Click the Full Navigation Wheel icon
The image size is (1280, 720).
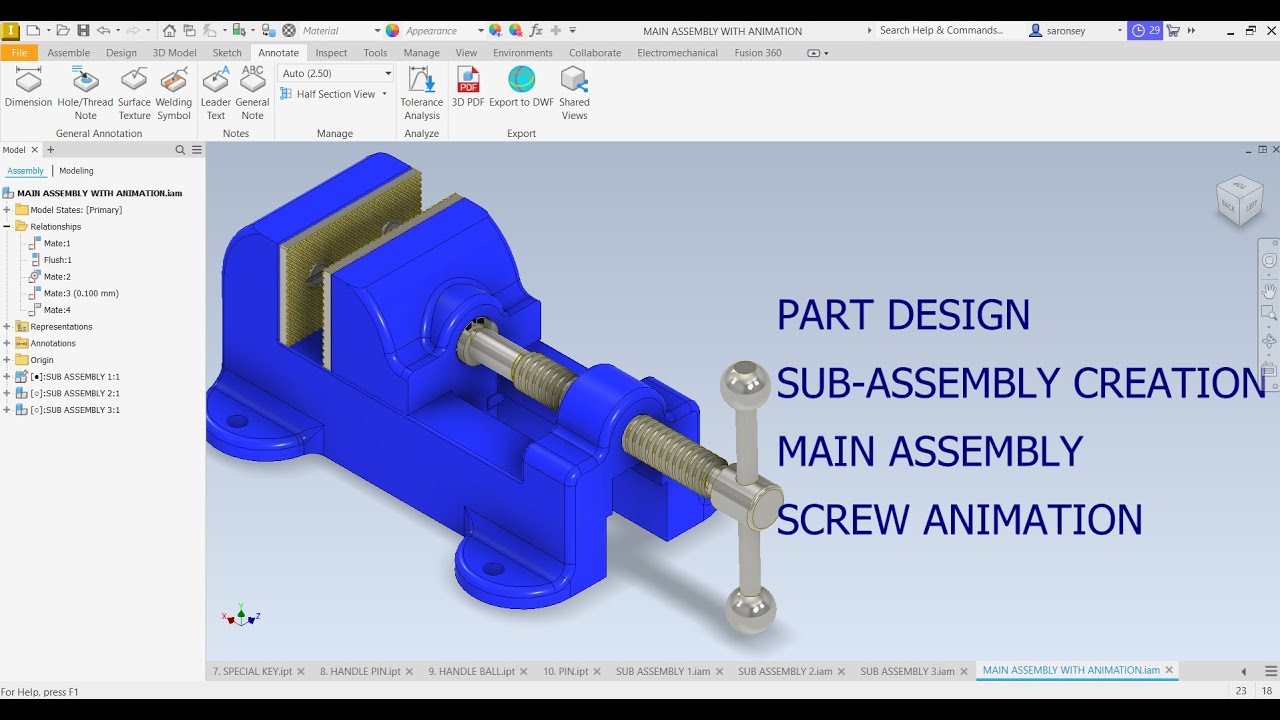tap(1269, 261)
